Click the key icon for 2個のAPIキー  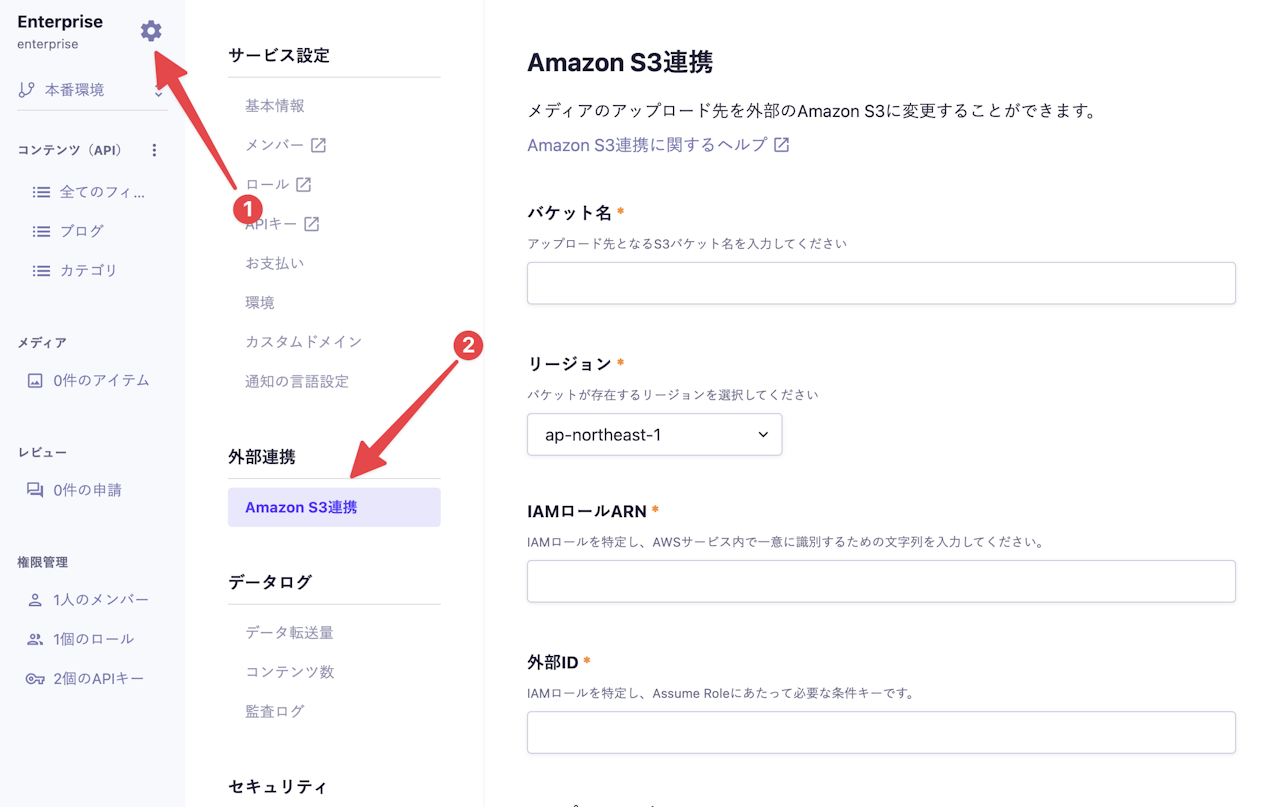[x=35, y=679]
